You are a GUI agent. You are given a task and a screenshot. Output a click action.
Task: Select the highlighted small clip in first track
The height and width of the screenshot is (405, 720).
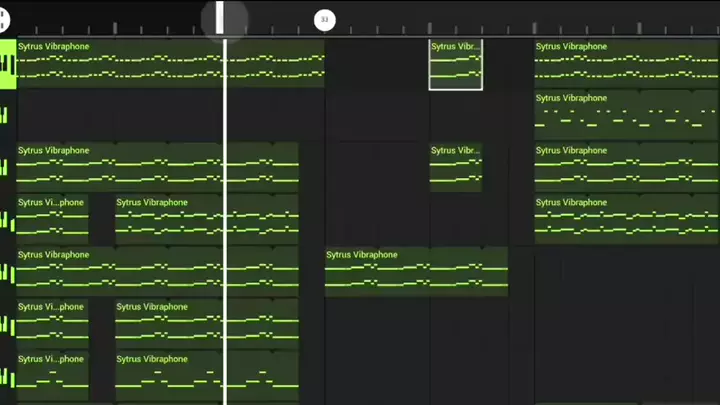456,65
